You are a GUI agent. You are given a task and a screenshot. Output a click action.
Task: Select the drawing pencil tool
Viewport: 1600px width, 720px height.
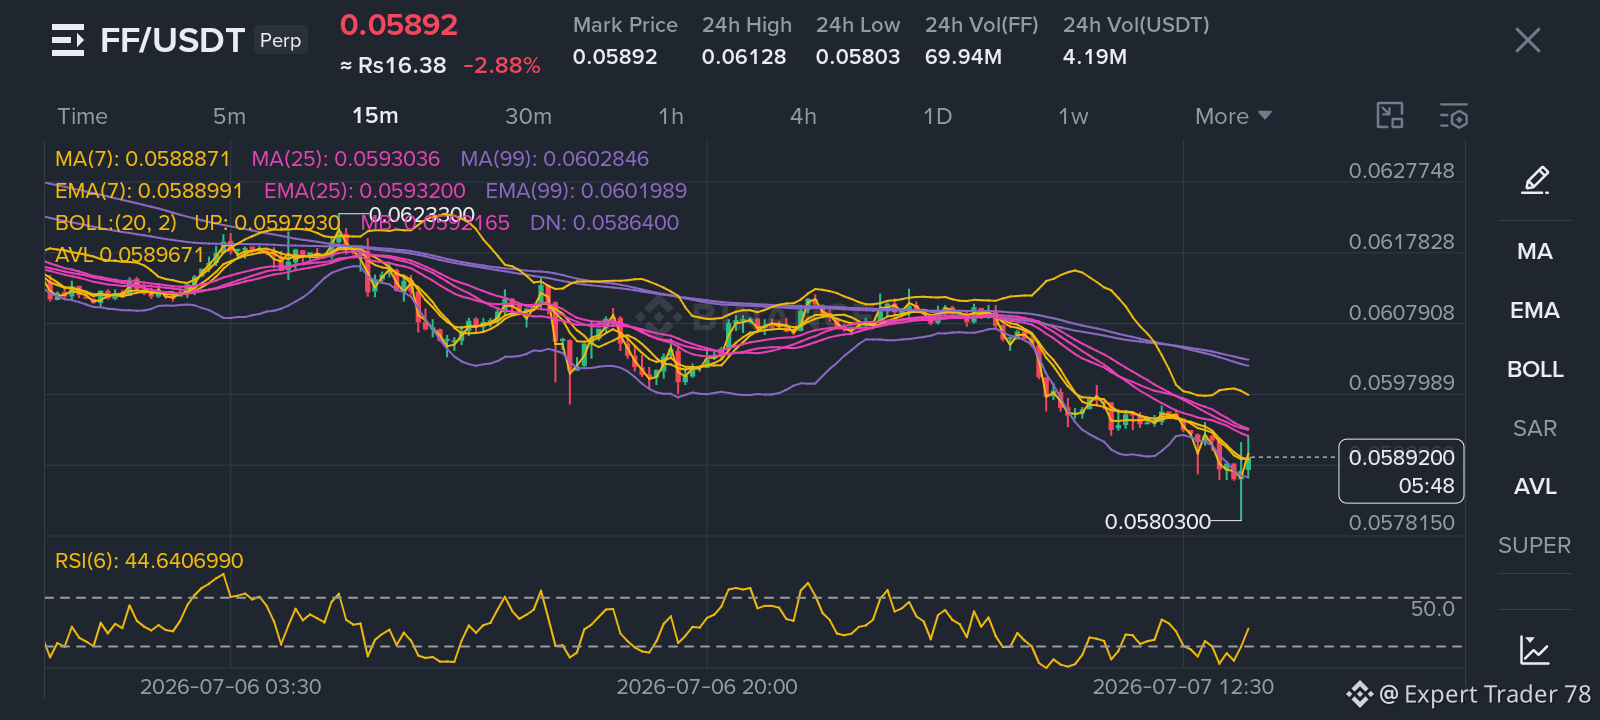click(x=1535, y=180)
